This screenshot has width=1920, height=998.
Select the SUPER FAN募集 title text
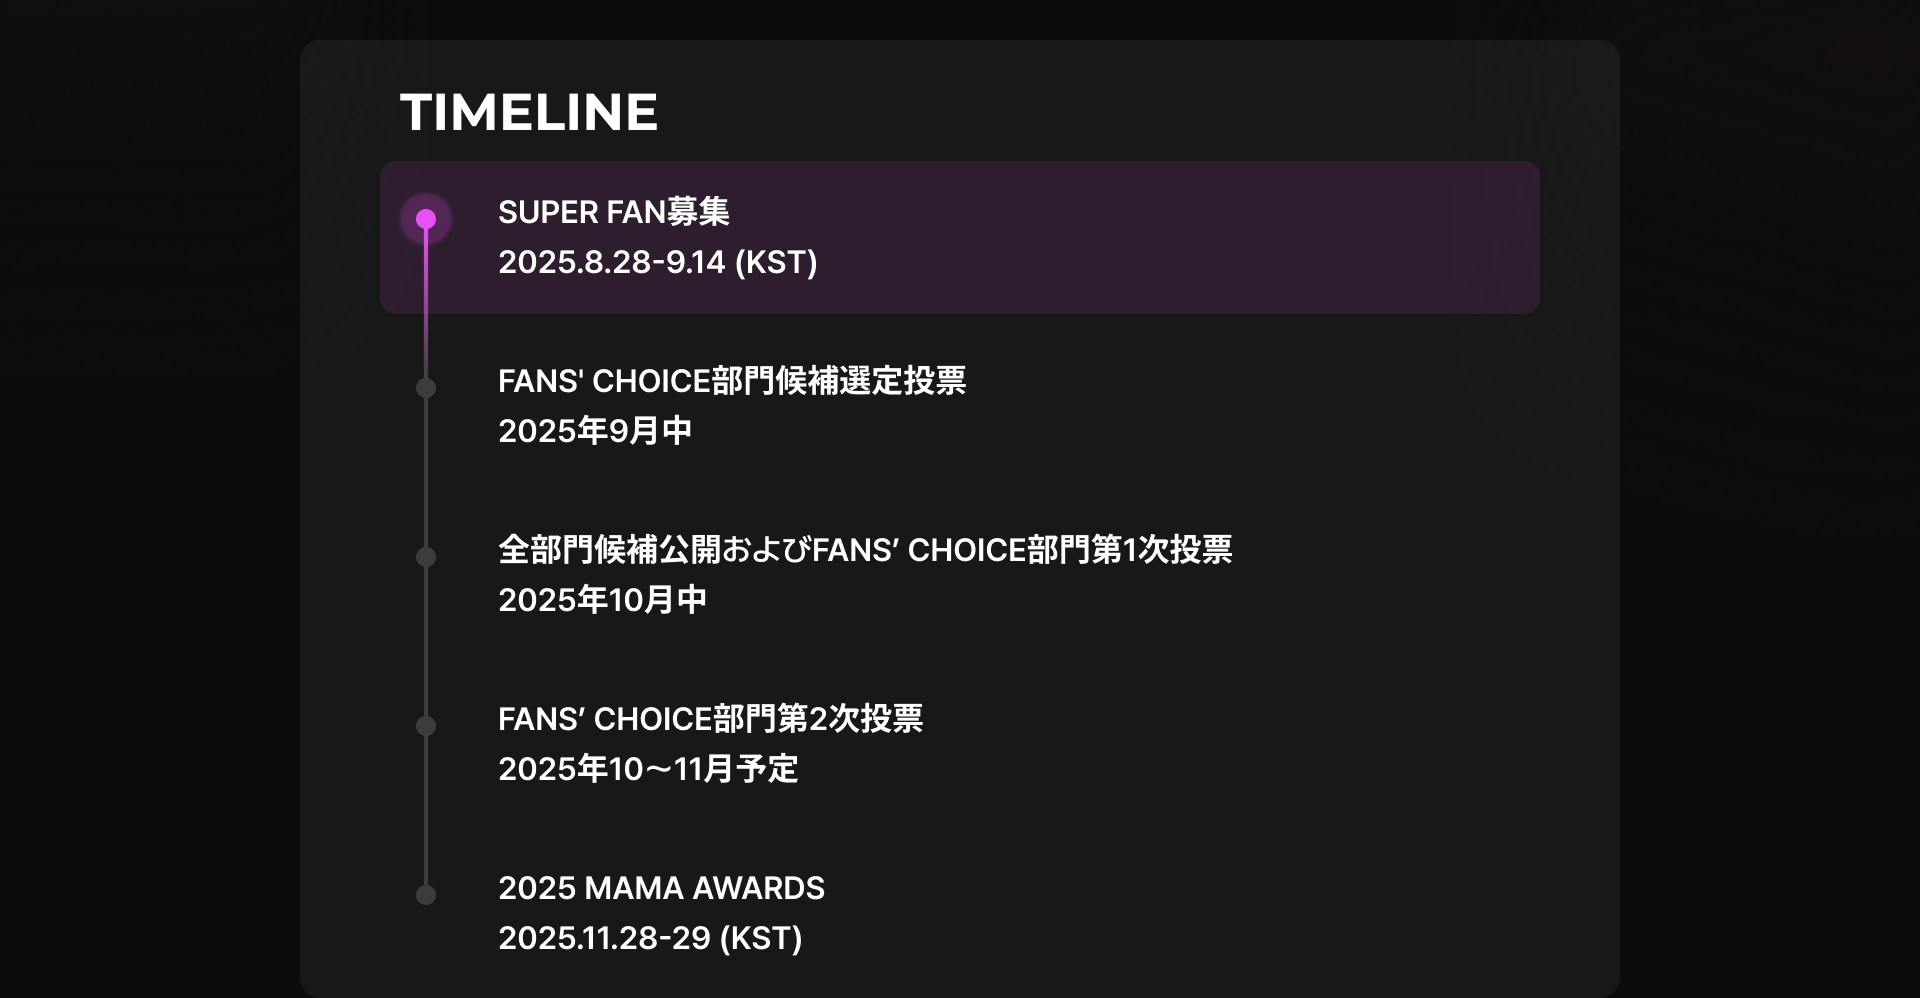coord(614,212)
